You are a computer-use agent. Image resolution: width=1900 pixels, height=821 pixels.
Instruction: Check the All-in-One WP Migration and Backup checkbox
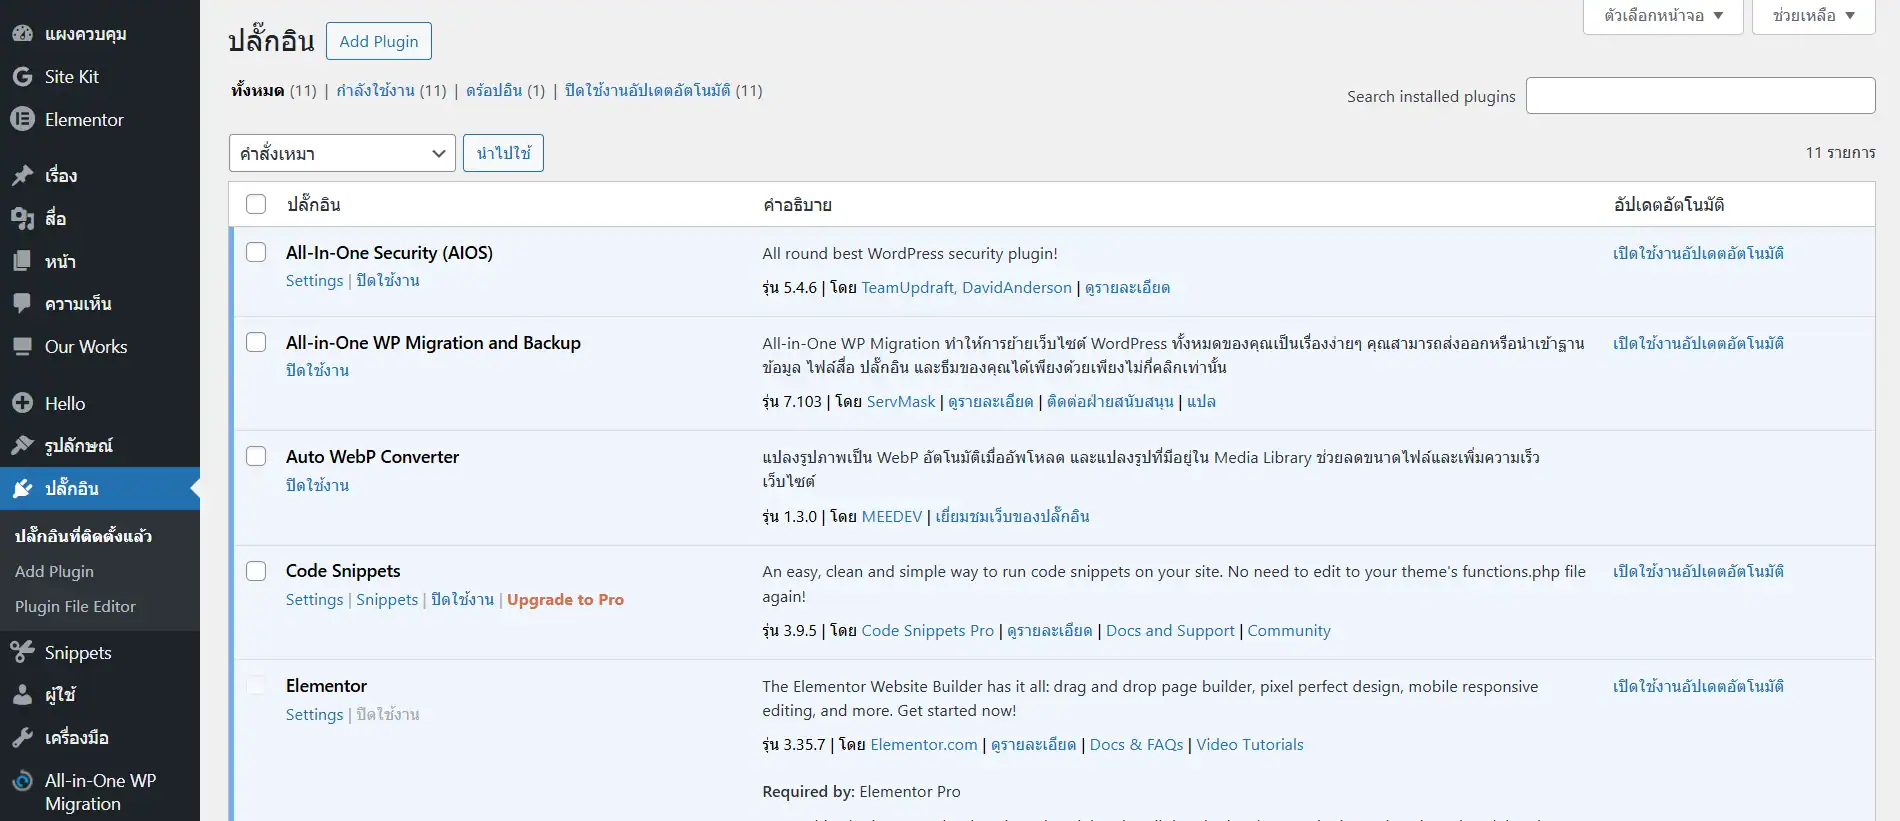tap(256, 342)
